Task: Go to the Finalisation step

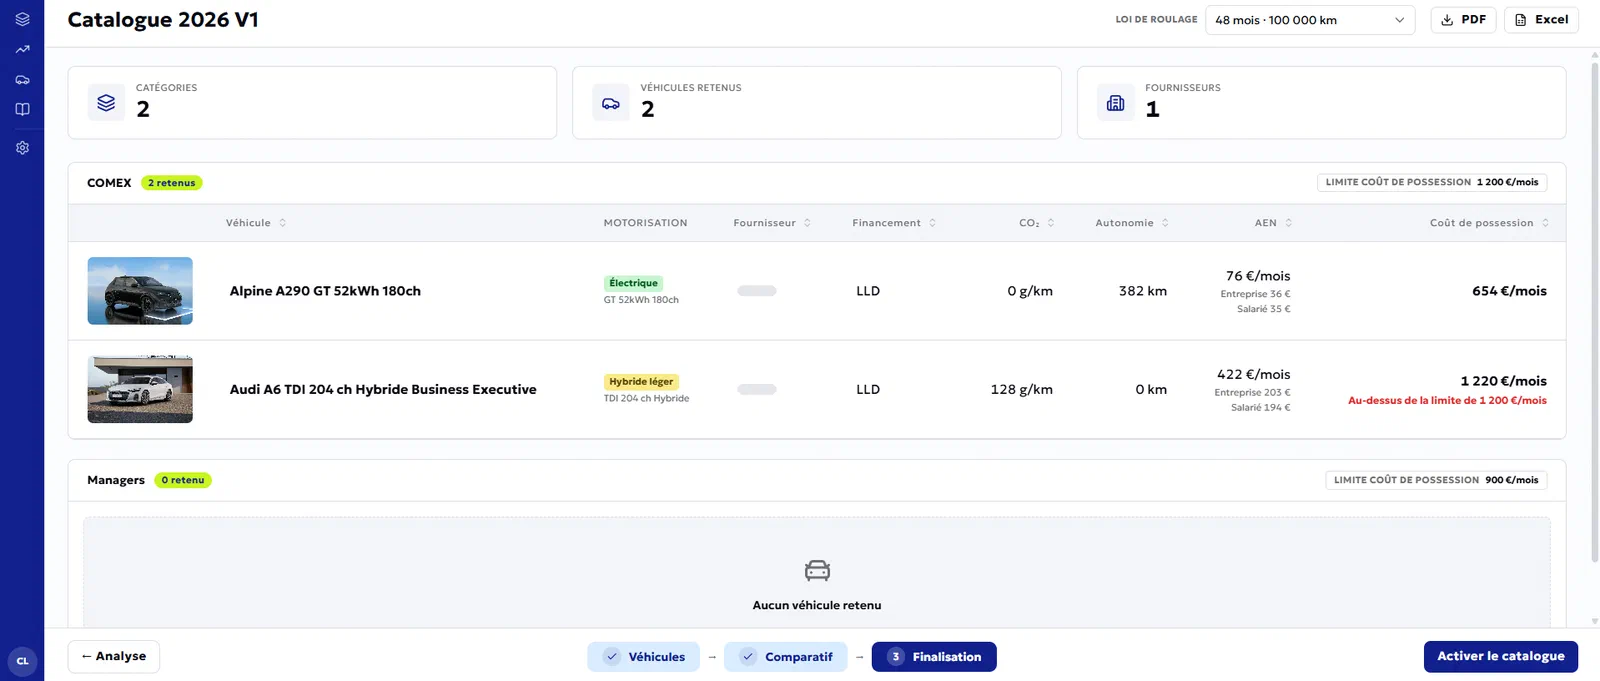Action: [934, 657]
